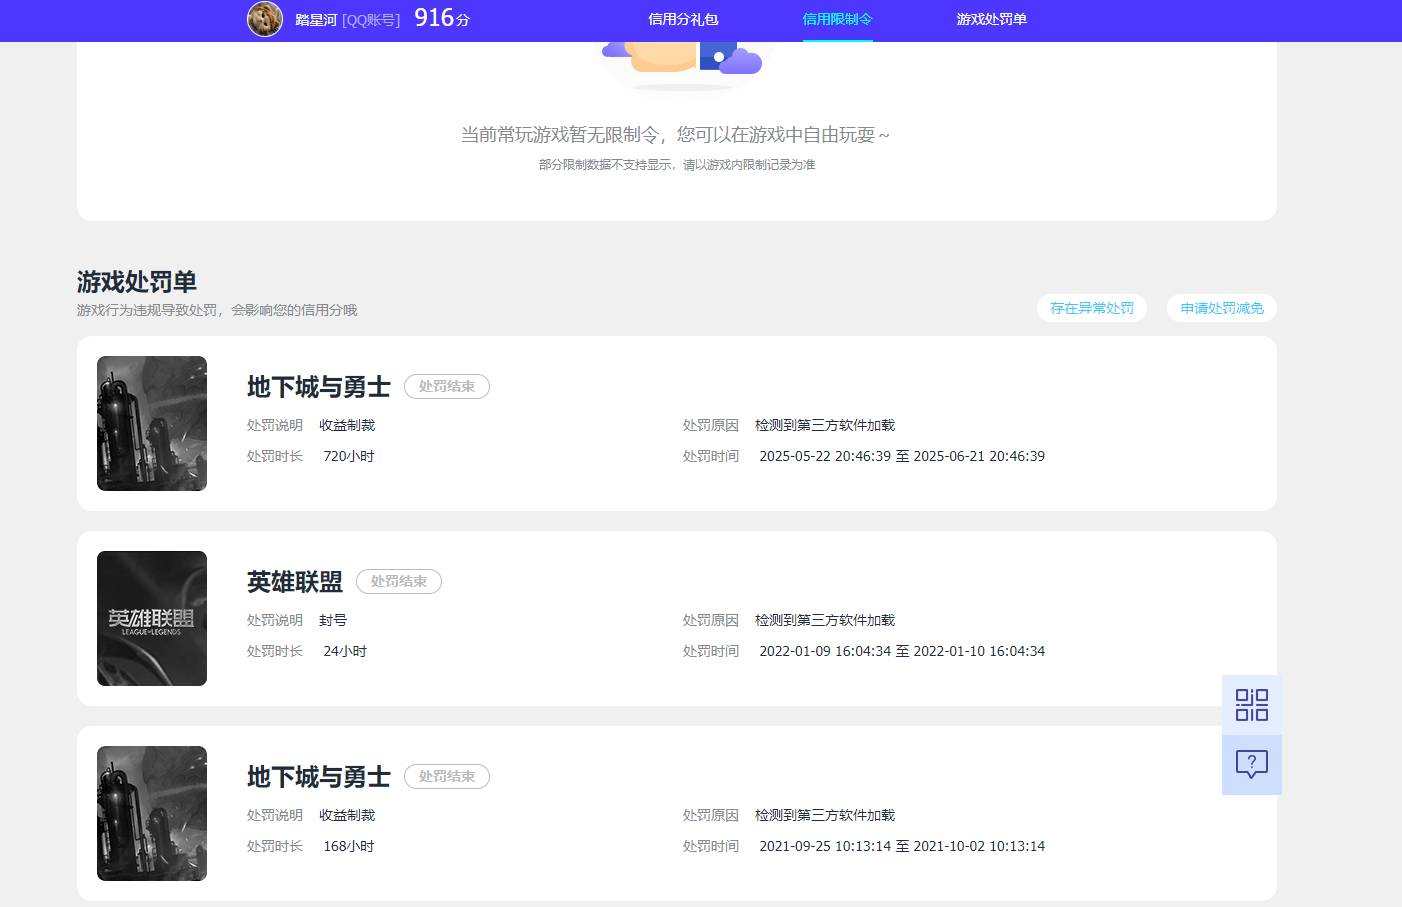Open the QR code floating icon
Screen dimensions: 1402x907
(1252, 705)
